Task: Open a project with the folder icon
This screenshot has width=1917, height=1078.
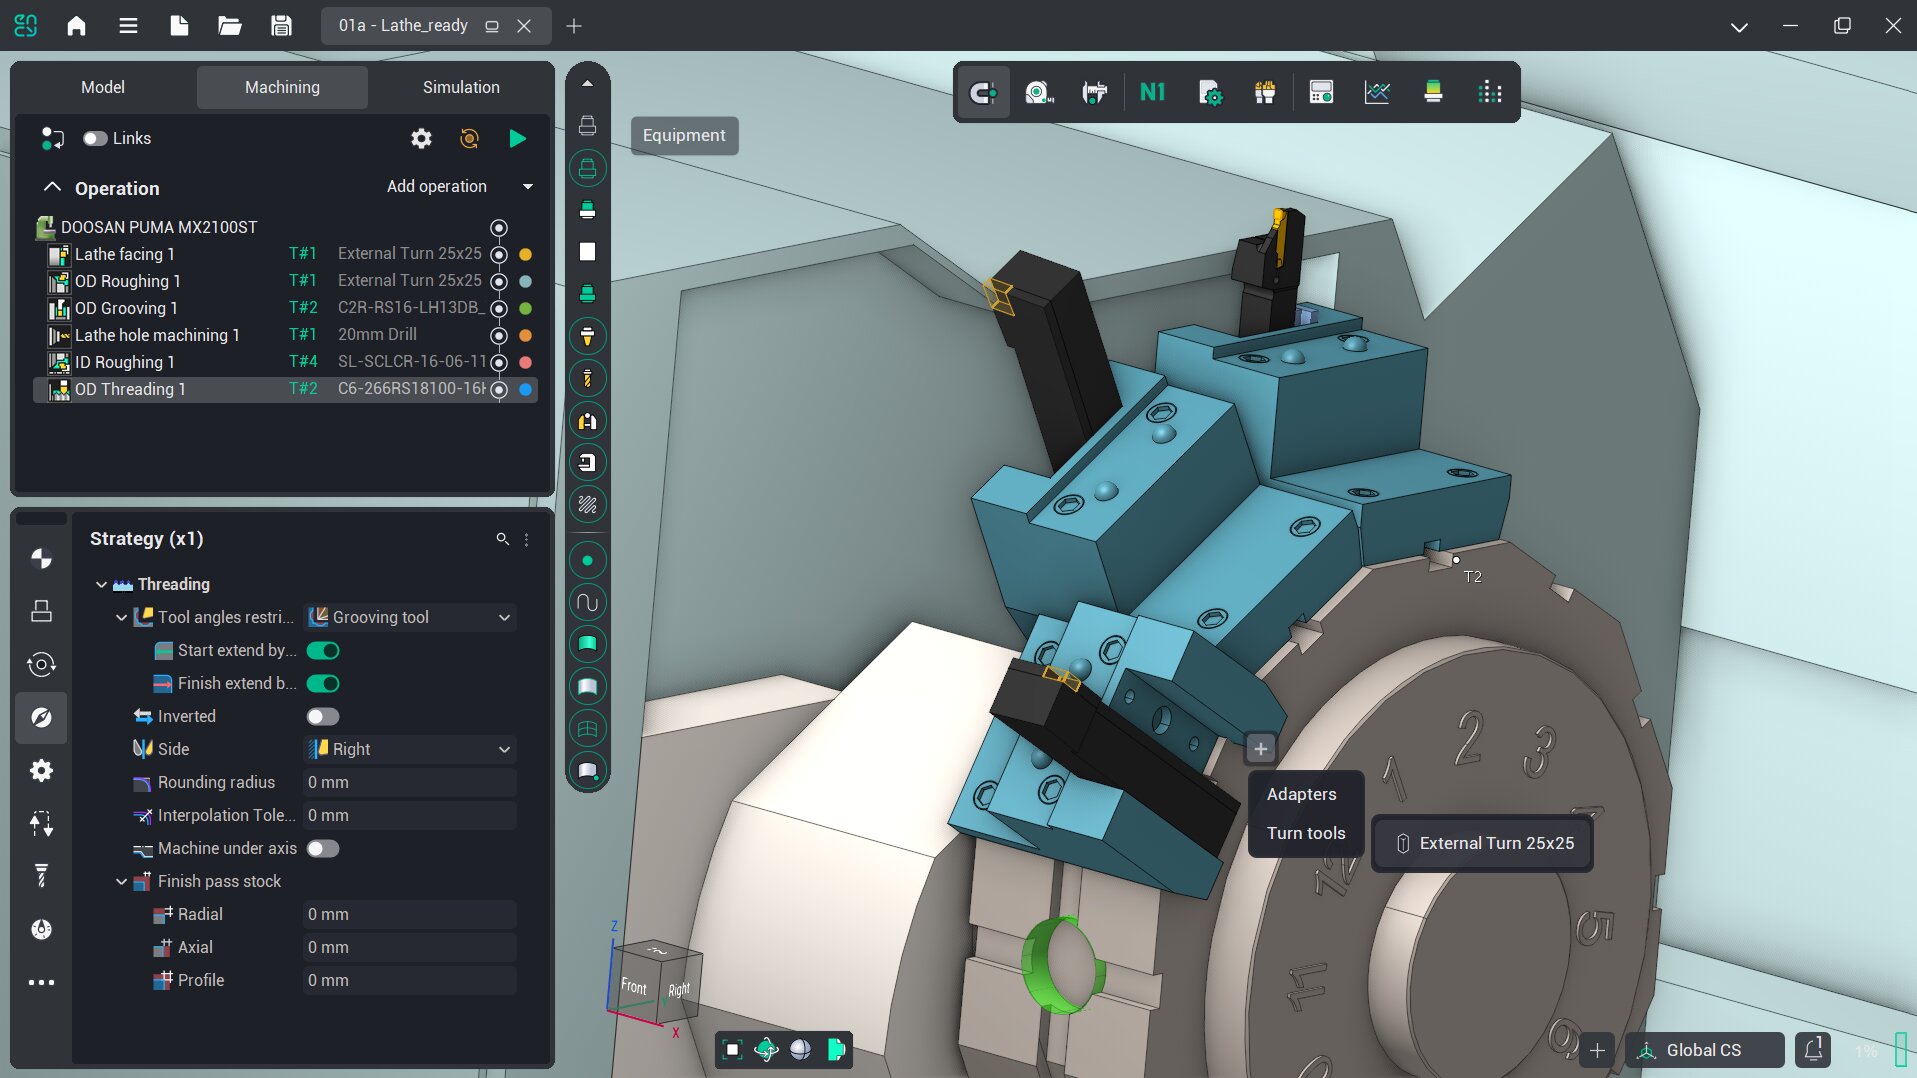Action: [x=230, y=26]
